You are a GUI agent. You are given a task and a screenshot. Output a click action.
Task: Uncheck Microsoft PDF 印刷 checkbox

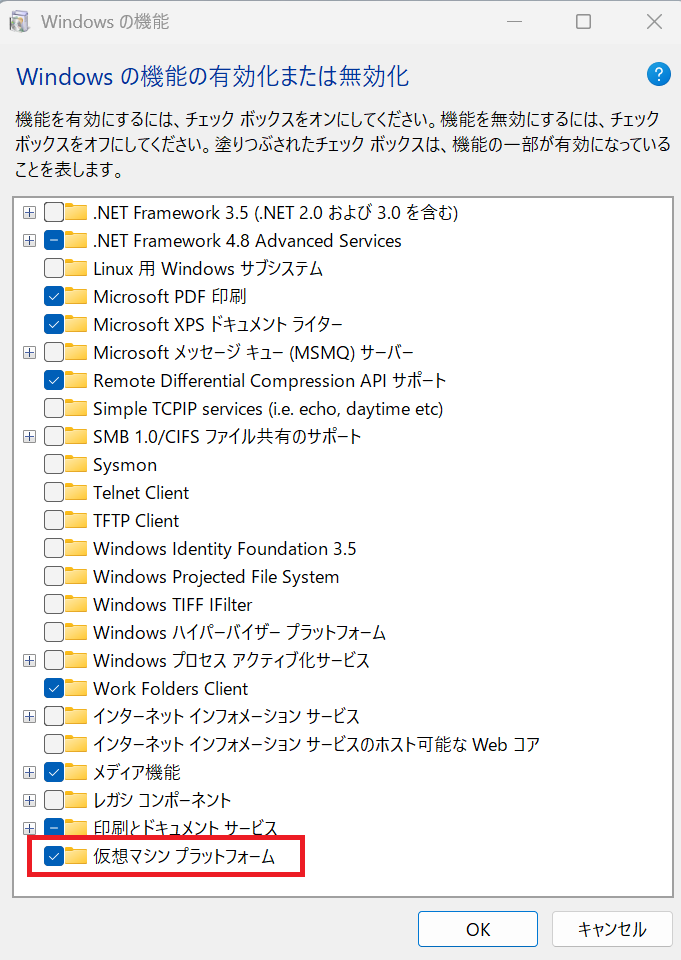[x=54, y=296]
